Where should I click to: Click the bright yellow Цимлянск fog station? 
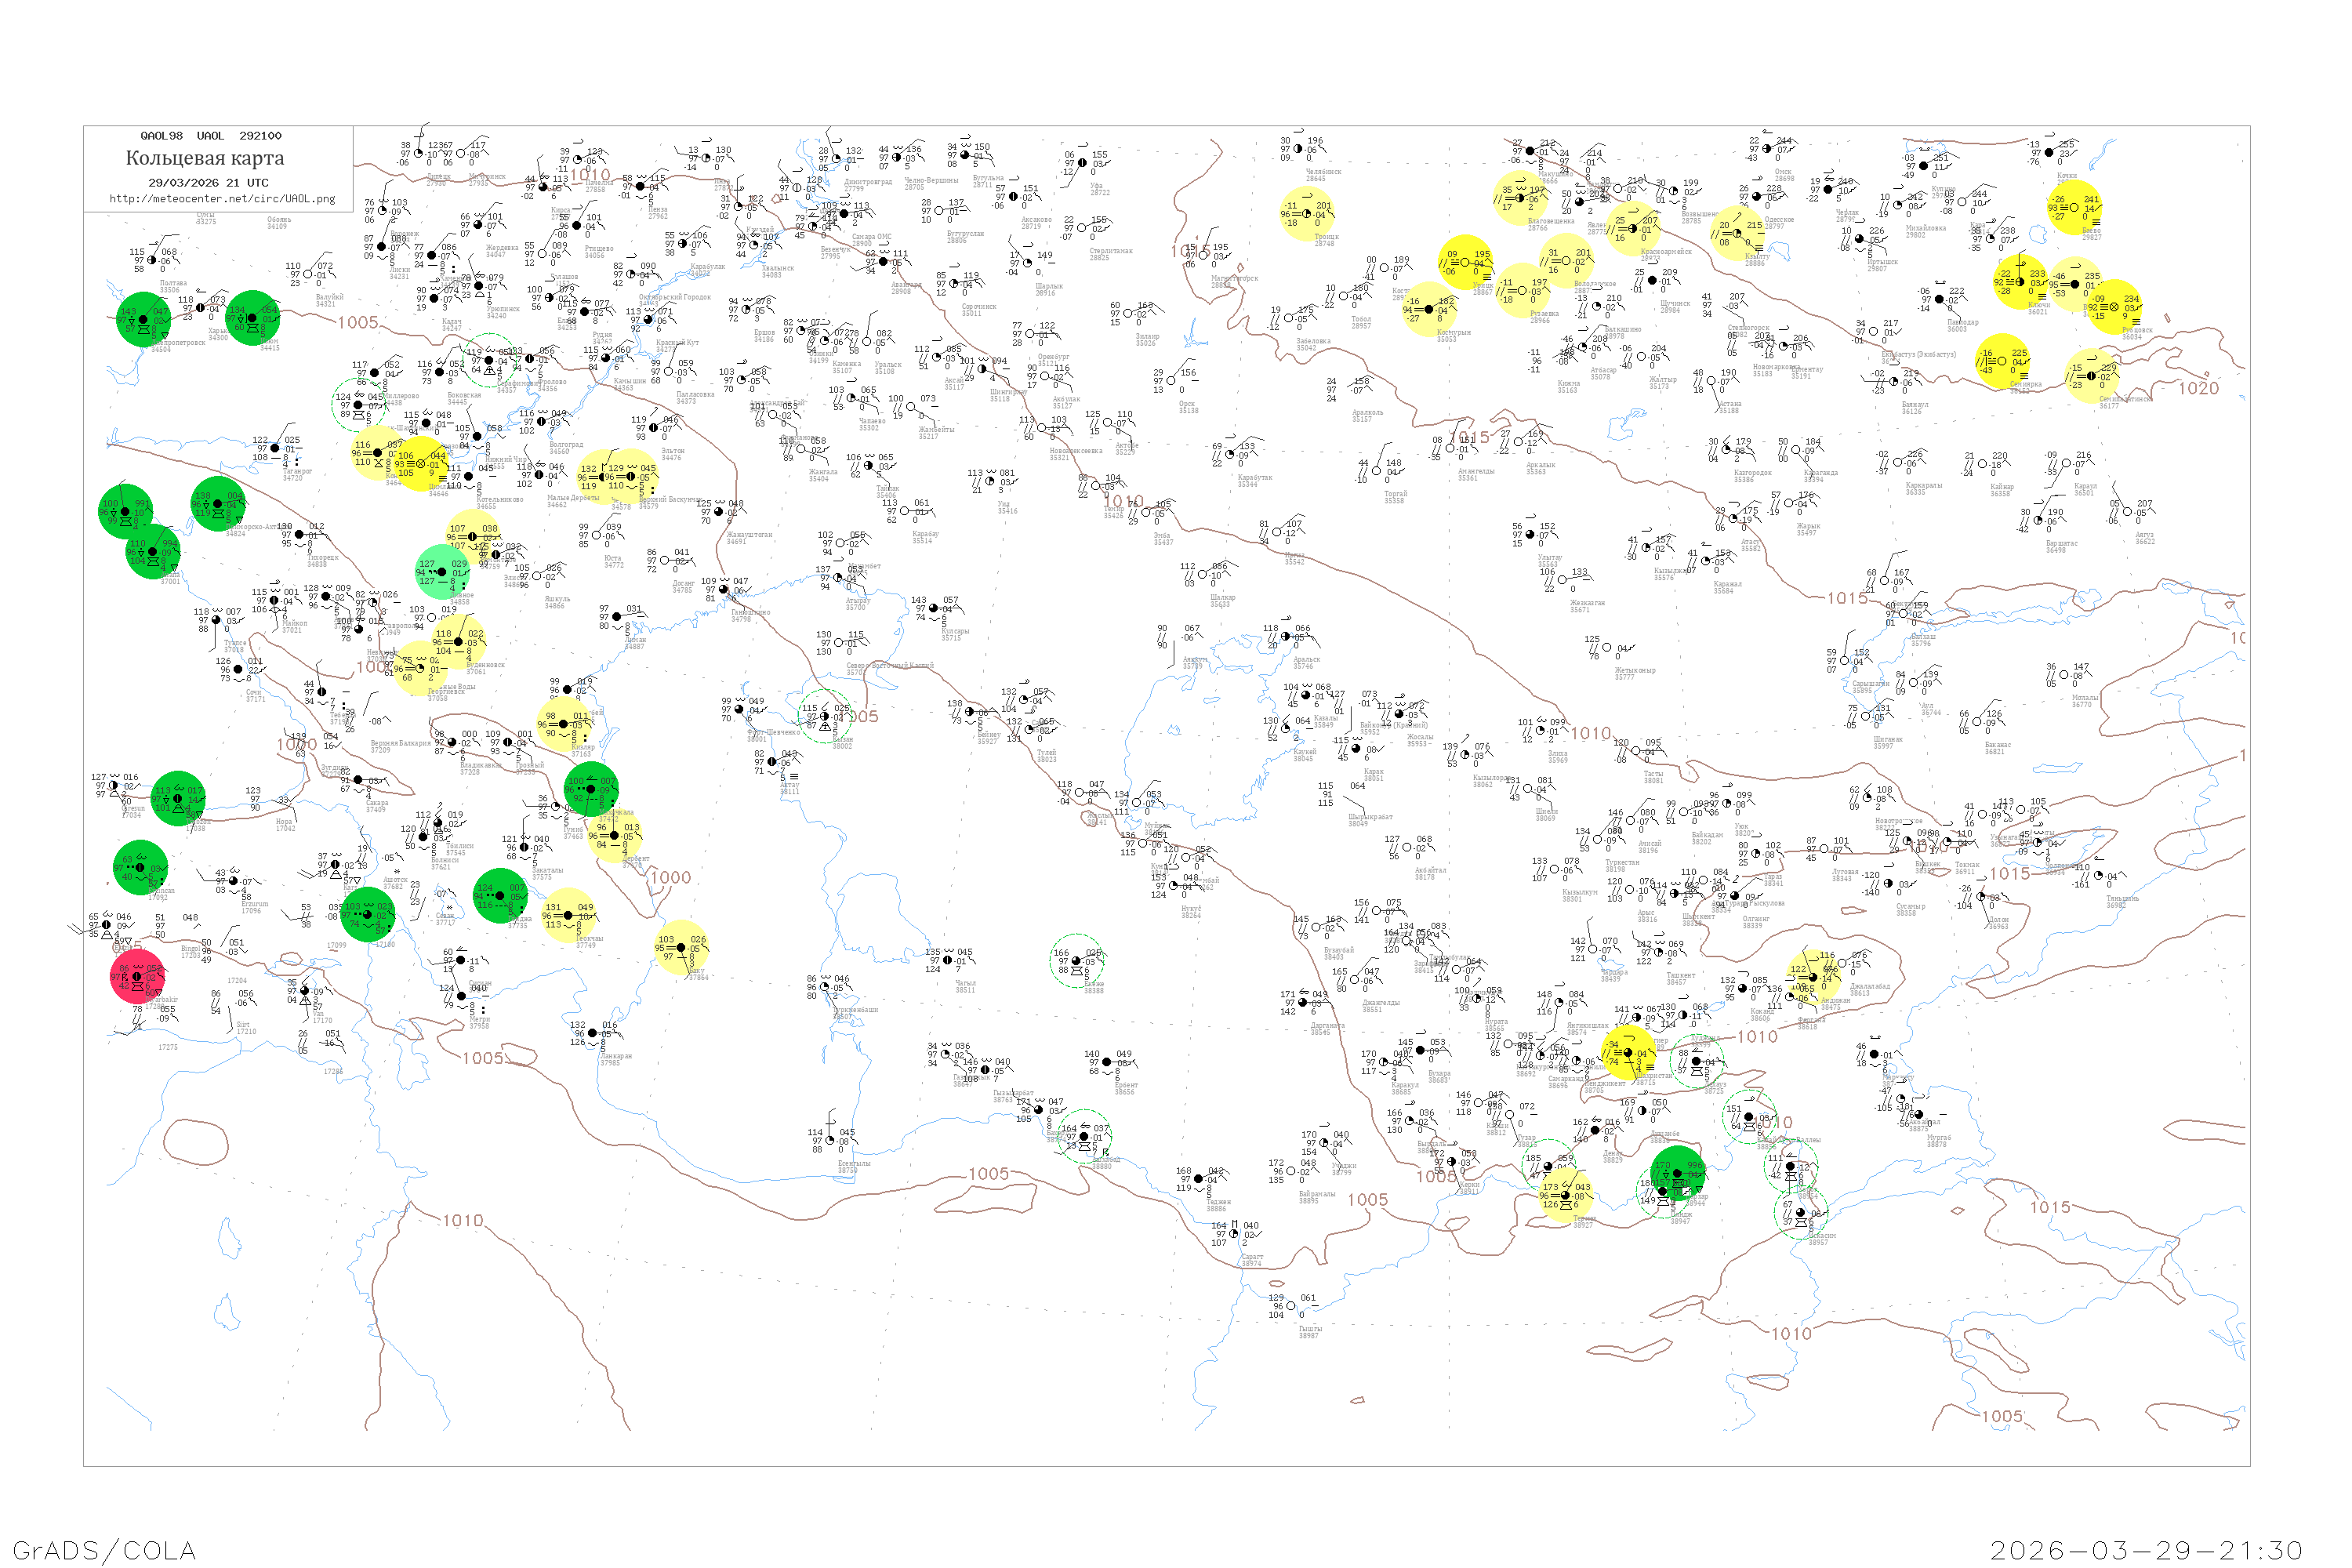tap(420, 464)
